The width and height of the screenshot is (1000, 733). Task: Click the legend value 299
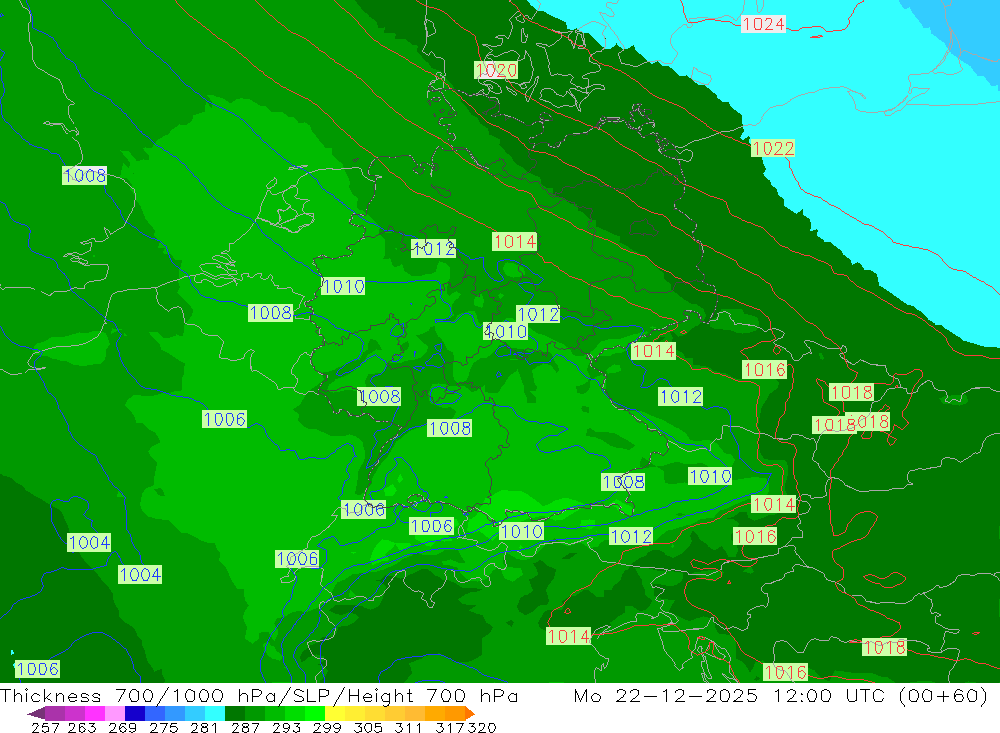click(x=327, y=727)
